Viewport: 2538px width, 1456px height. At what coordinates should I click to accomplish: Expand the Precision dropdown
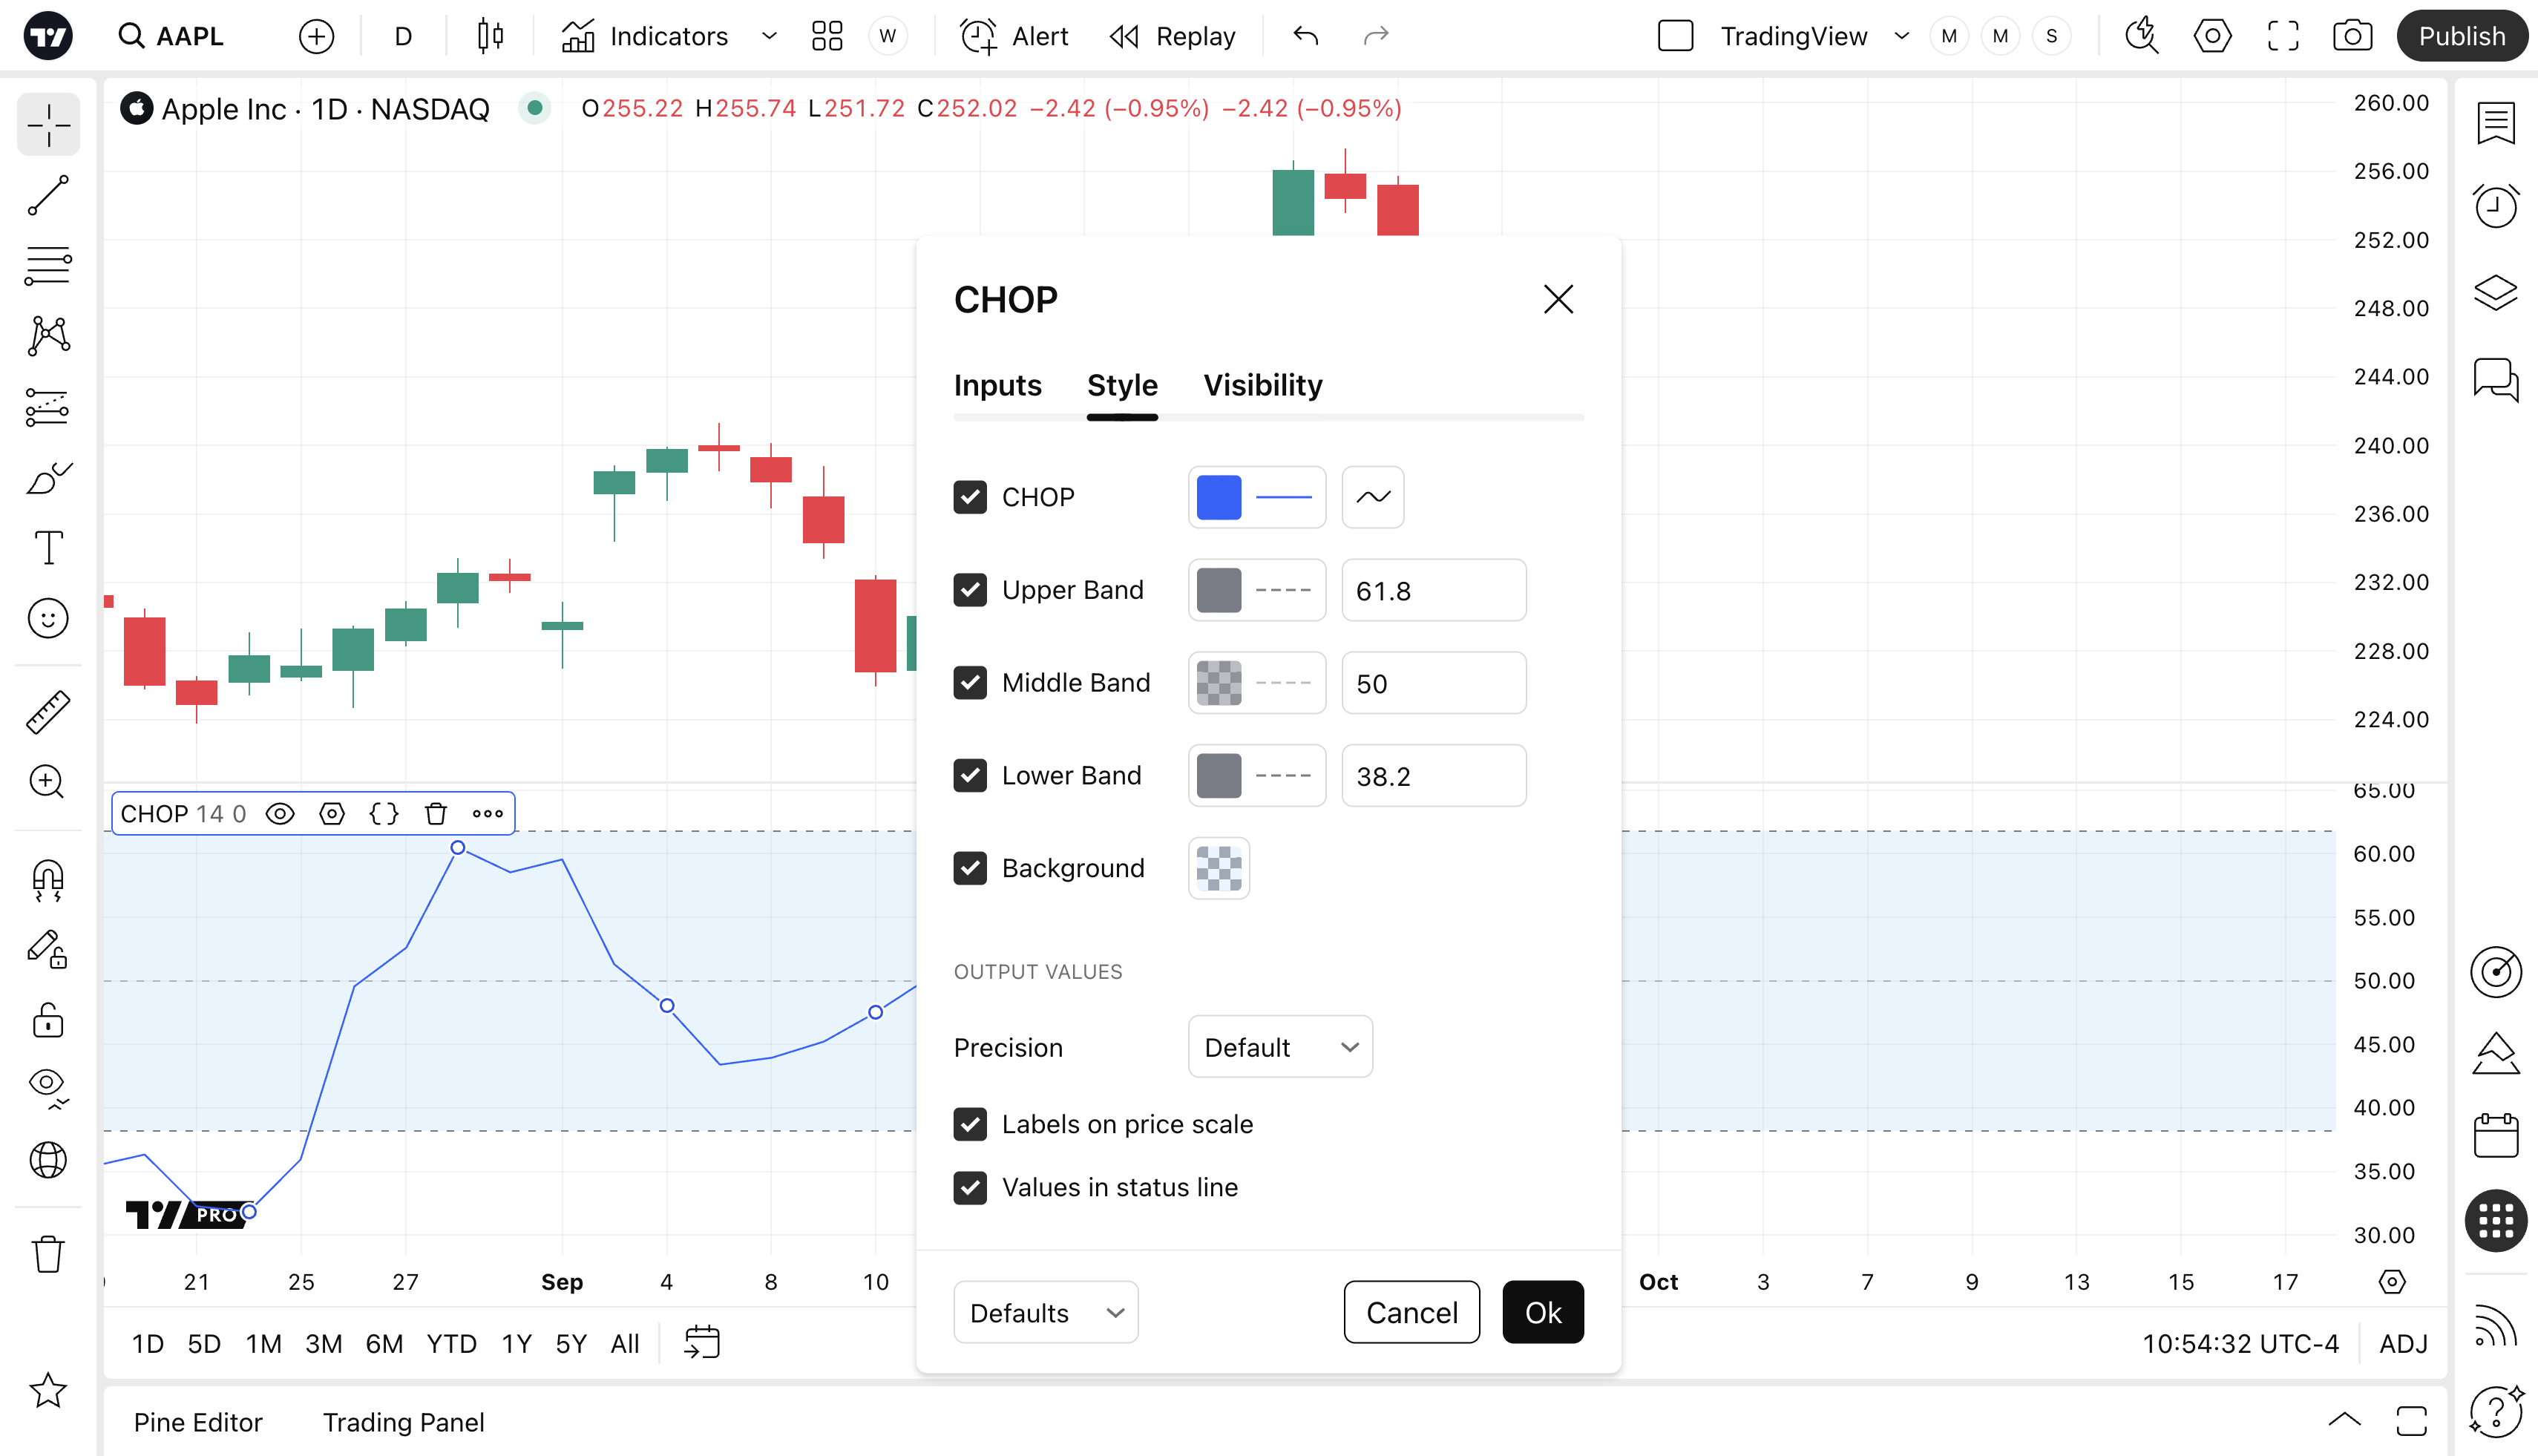coord(1279,1047)
